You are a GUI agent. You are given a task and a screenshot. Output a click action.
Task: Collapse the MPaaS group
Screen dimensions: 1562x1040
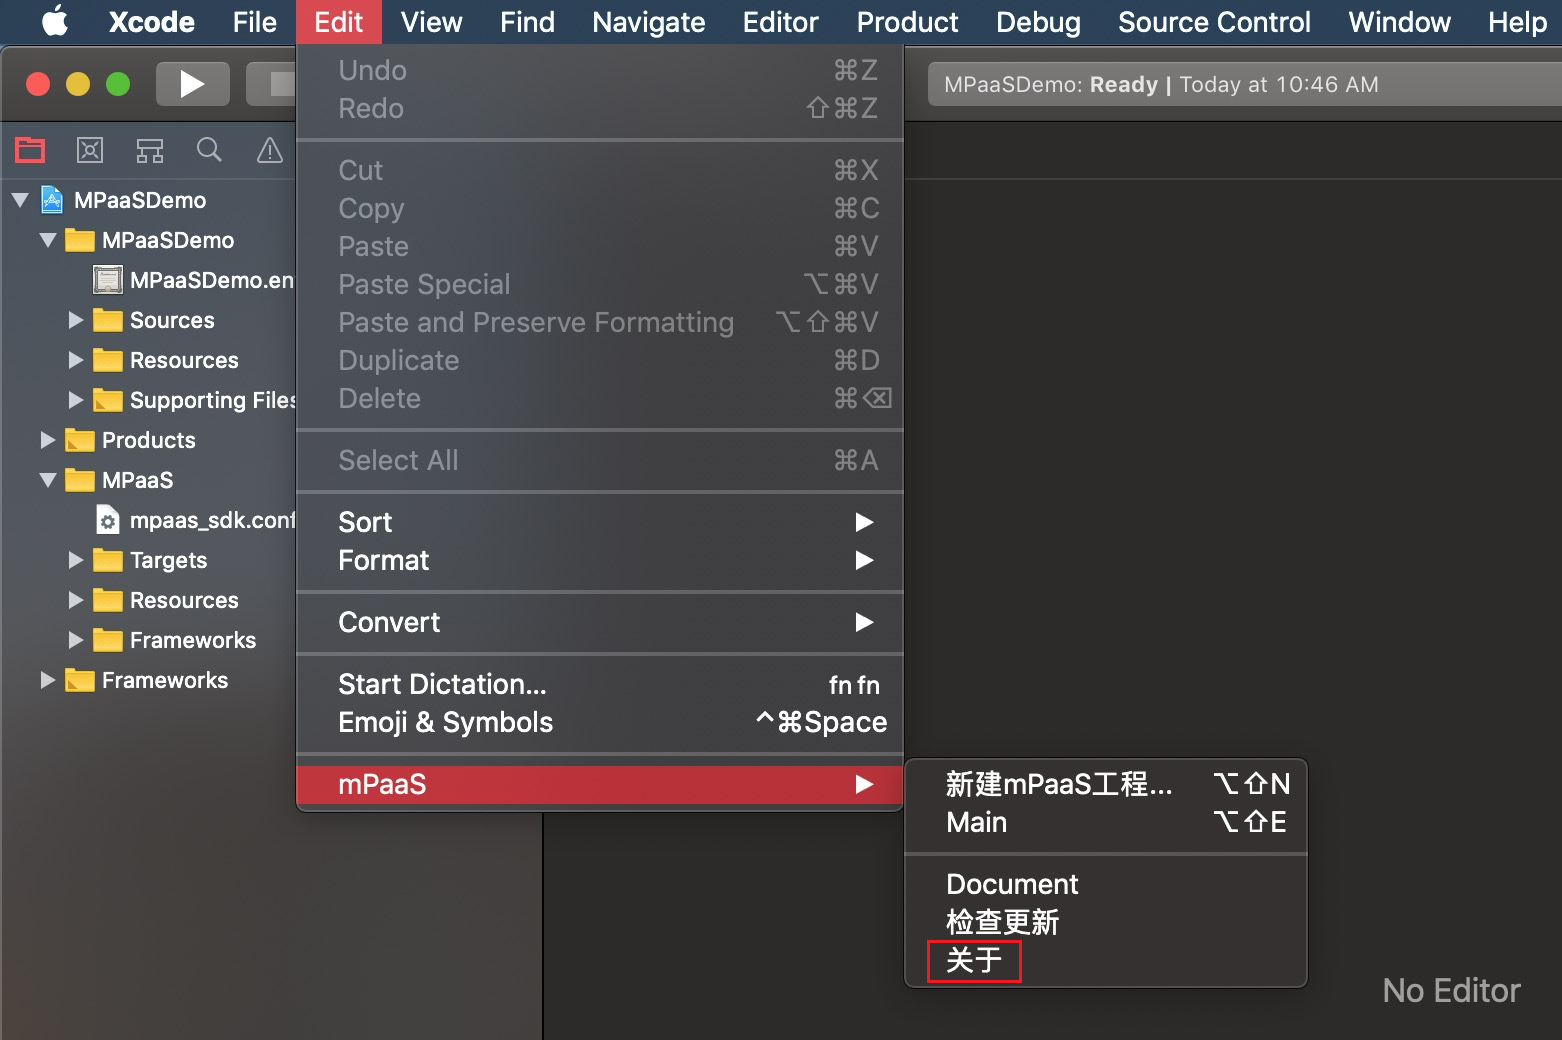coord(46,480)
